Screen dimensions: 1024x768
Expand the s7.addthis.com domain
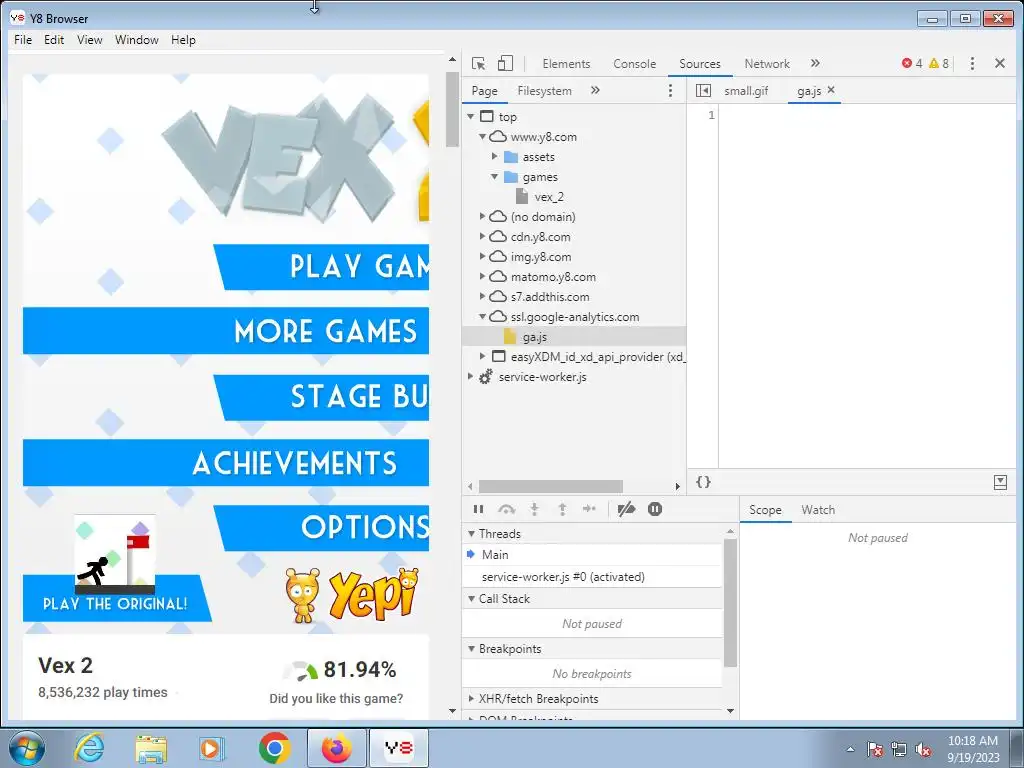point(483,296)
